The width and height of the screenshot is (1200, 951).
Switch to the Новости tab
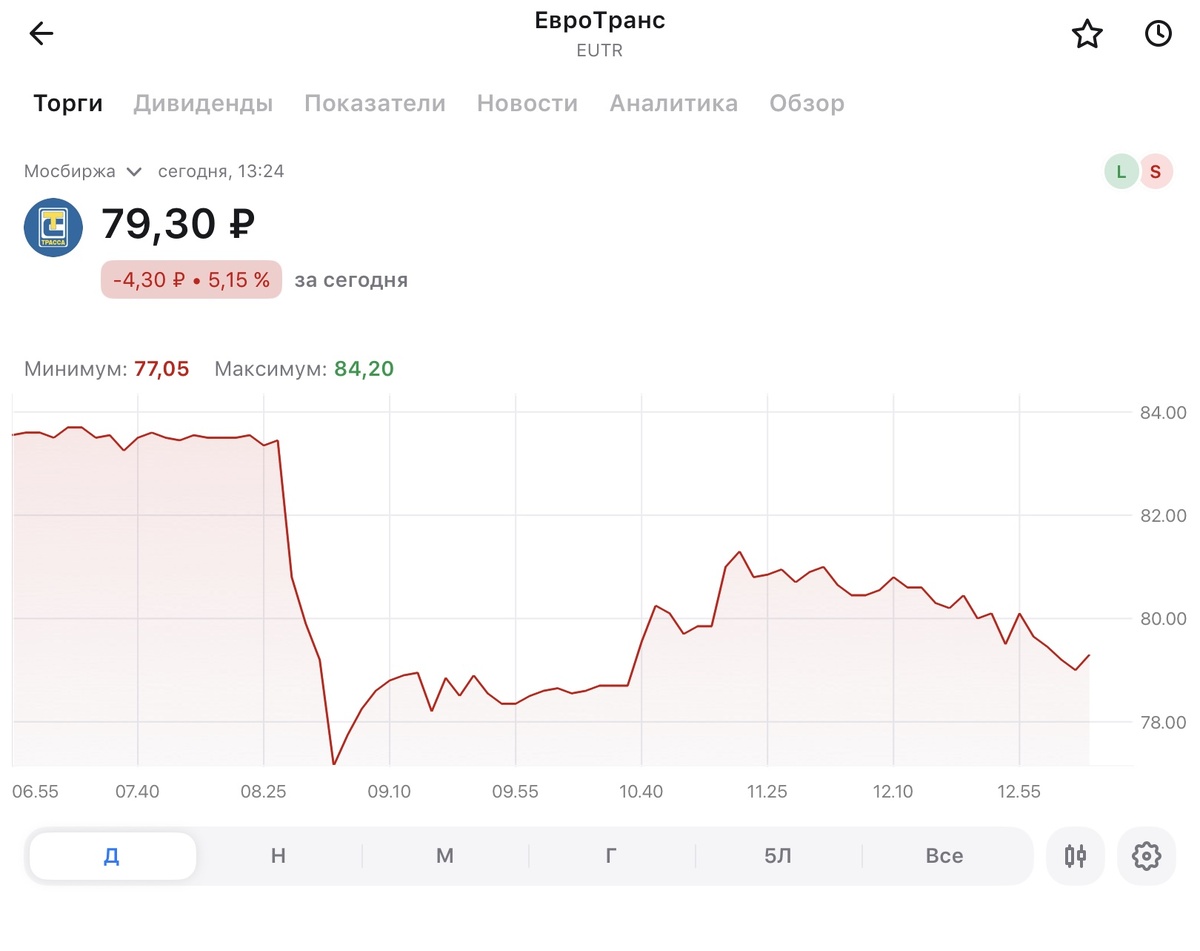click(527, 103)
